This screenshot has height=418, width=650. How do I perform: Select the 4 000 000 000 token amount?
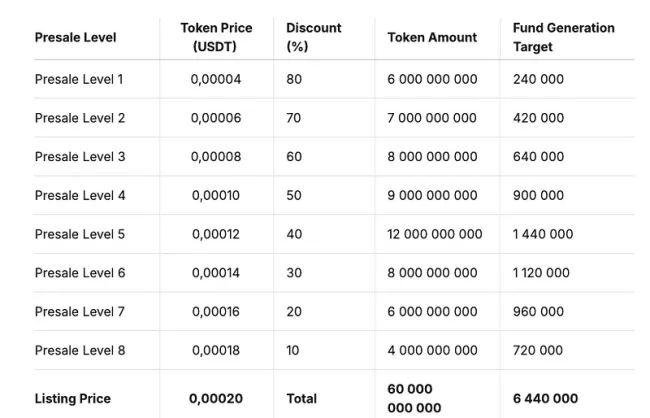(432, 351)
